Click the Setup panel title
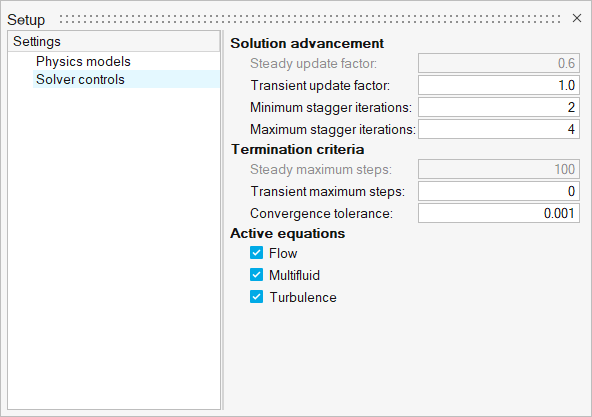Viewport: 592px width, 417px height. pos(26,20)
